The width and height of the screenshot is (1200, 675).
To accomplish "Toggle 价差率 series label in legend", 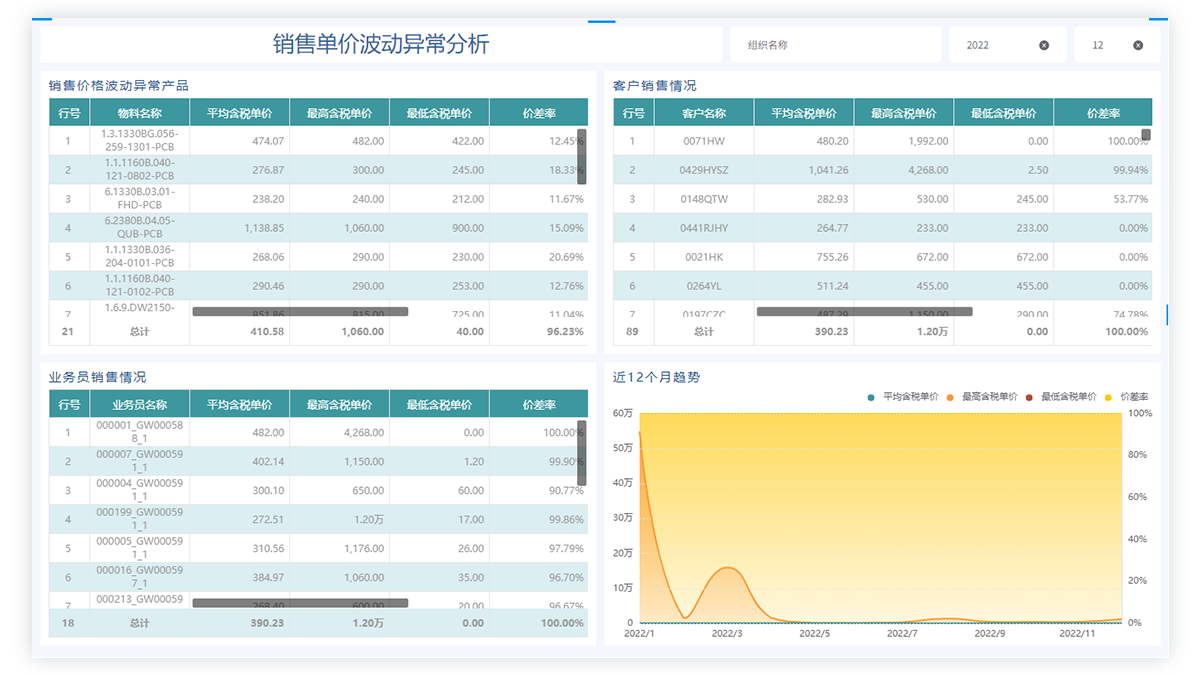I will 1134,398.
